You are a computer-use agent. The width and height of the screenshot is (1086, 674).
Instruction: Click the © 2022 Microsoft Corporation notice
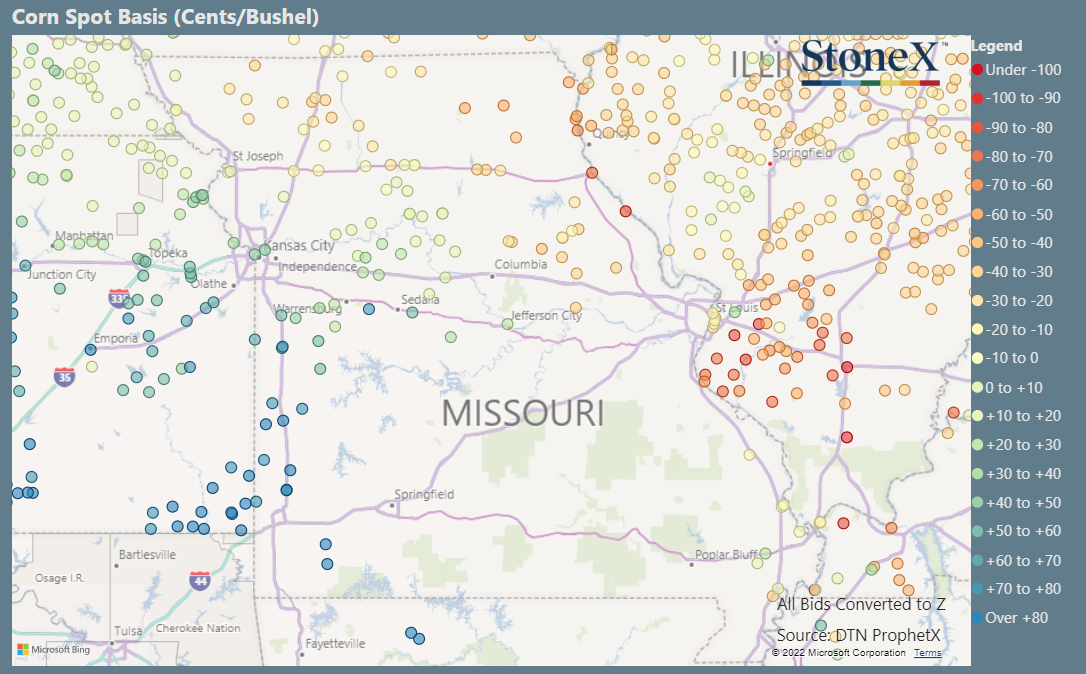(839, 653)
